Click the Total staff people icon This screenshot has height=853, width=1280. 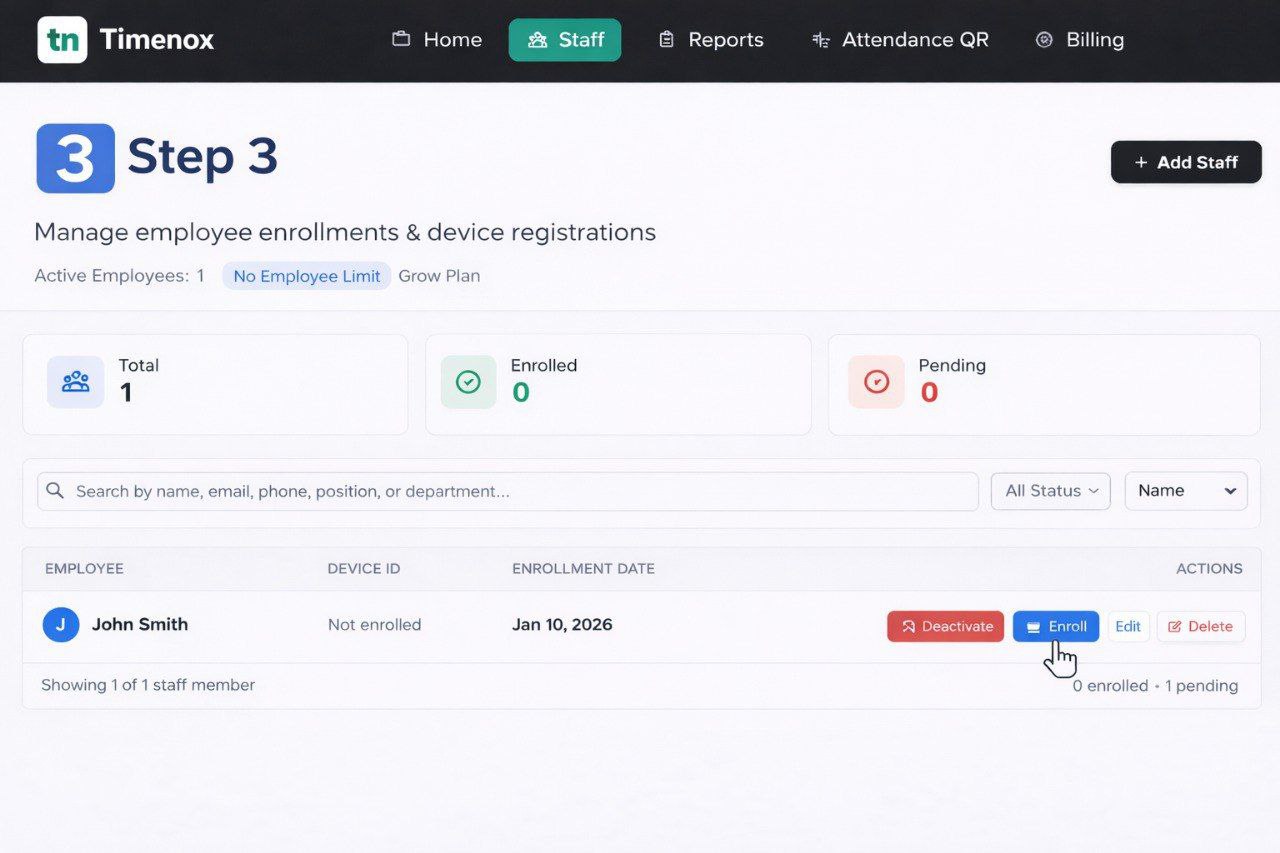[x=75, y=382]
